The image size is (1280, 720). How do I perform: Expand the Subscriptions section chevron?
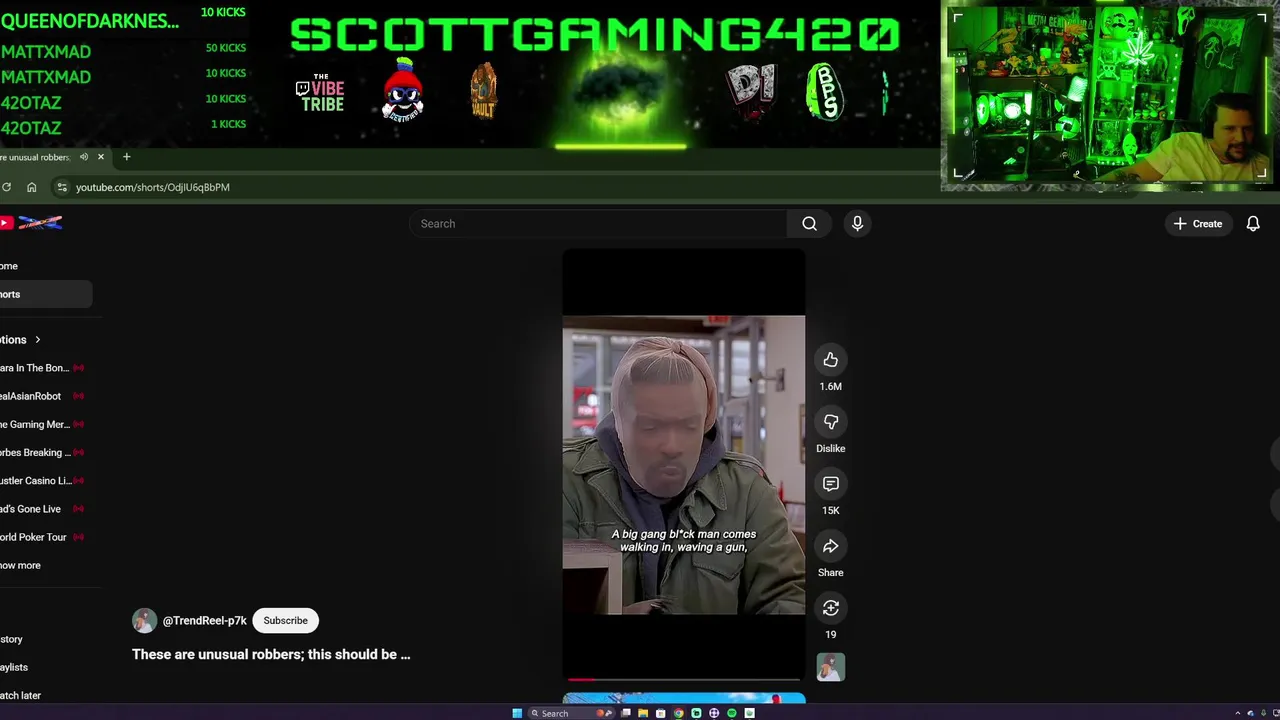pyautogui.click(x=38, y=340)
